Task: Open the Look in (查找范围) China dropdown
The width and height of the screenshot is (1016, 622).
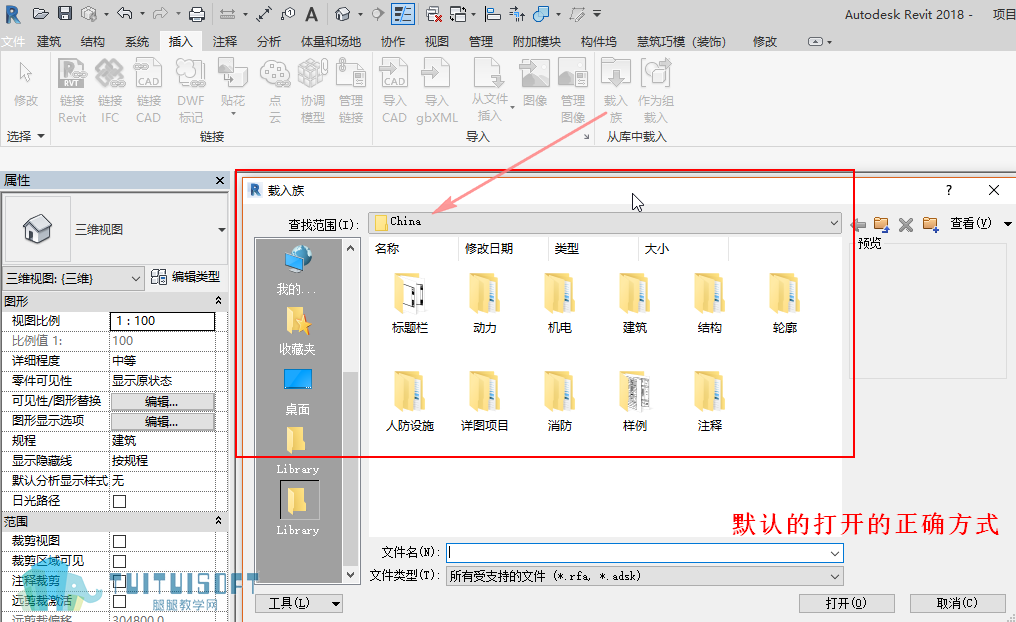Action: [605, 223]
